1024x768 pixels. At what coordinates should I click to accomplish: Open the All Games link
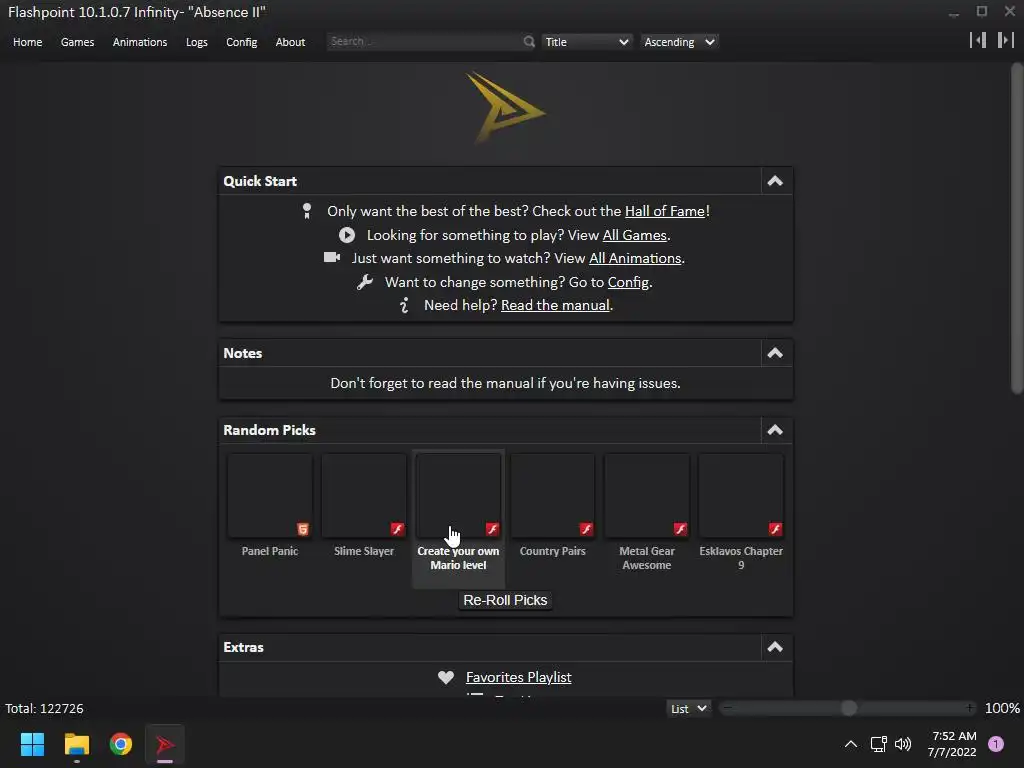point(634,235)
